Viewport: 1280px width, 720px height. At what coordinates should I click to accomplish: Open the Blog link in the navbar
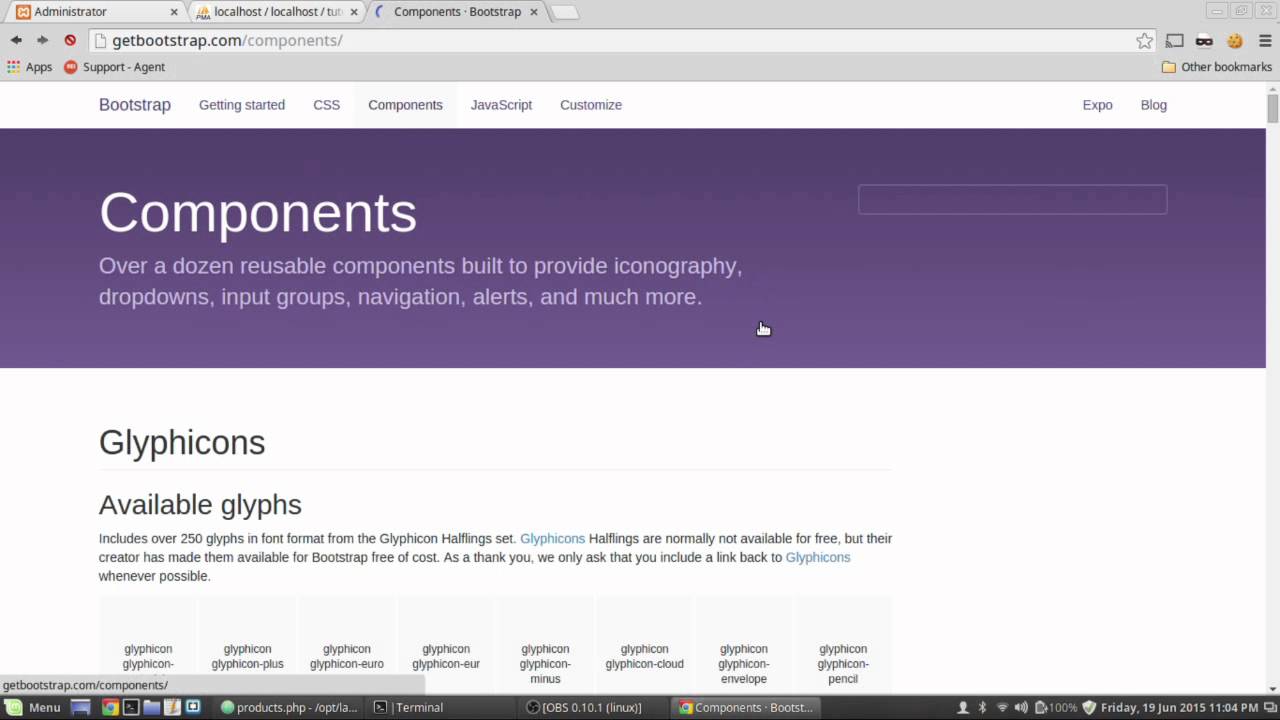point(1154,105)
